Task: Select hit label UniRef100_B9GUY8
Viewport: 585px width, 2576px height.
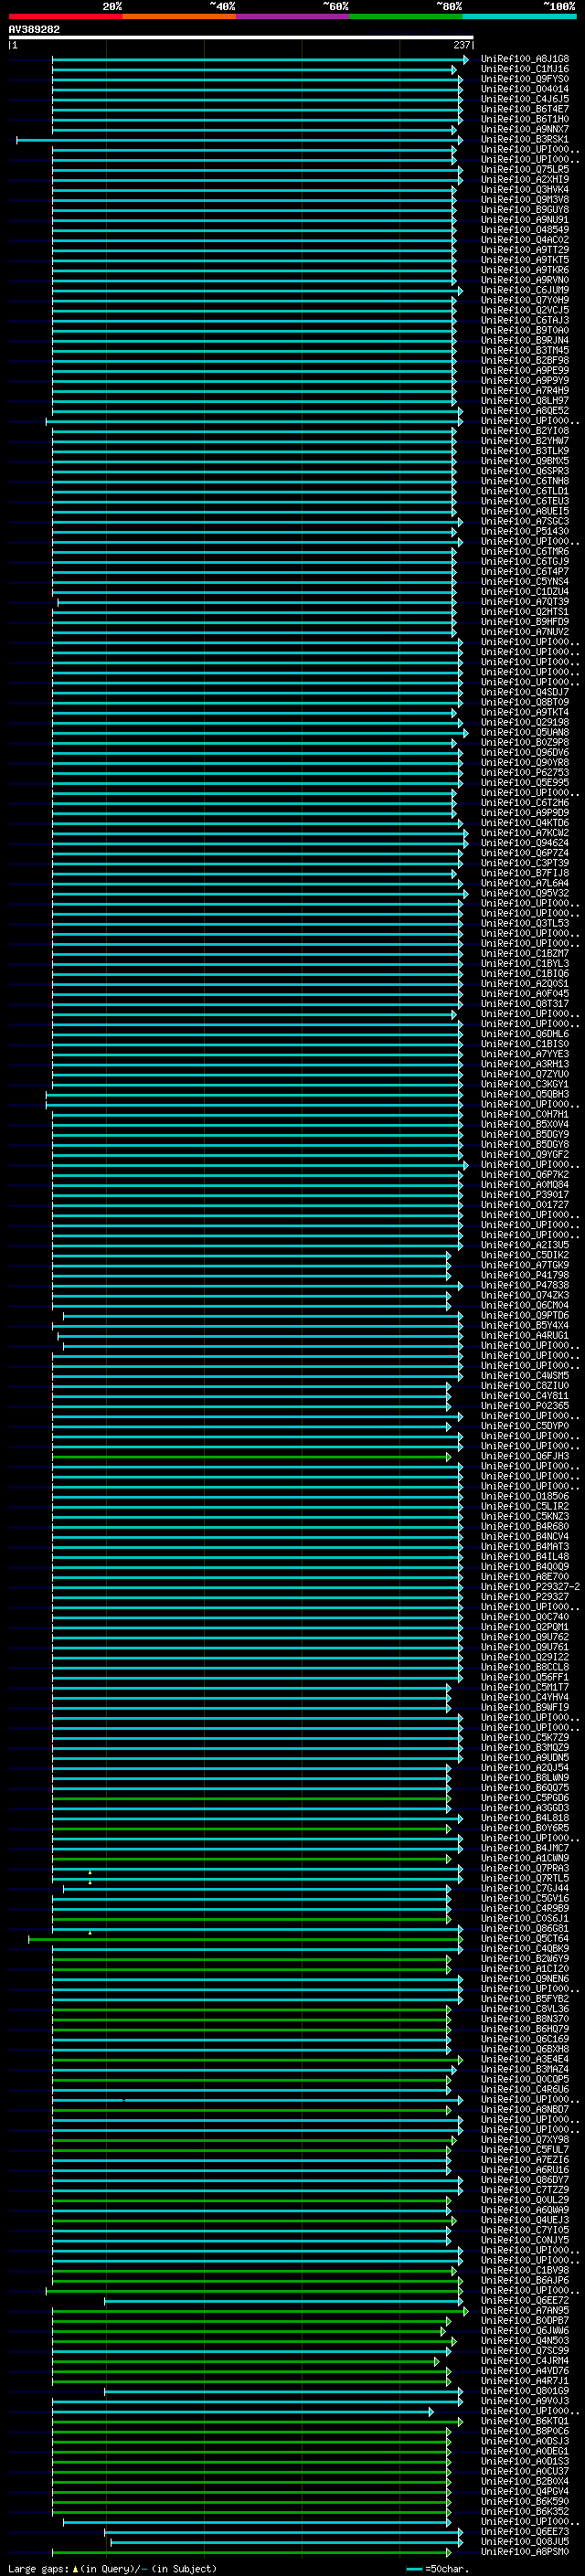Action: click(525, 210)
